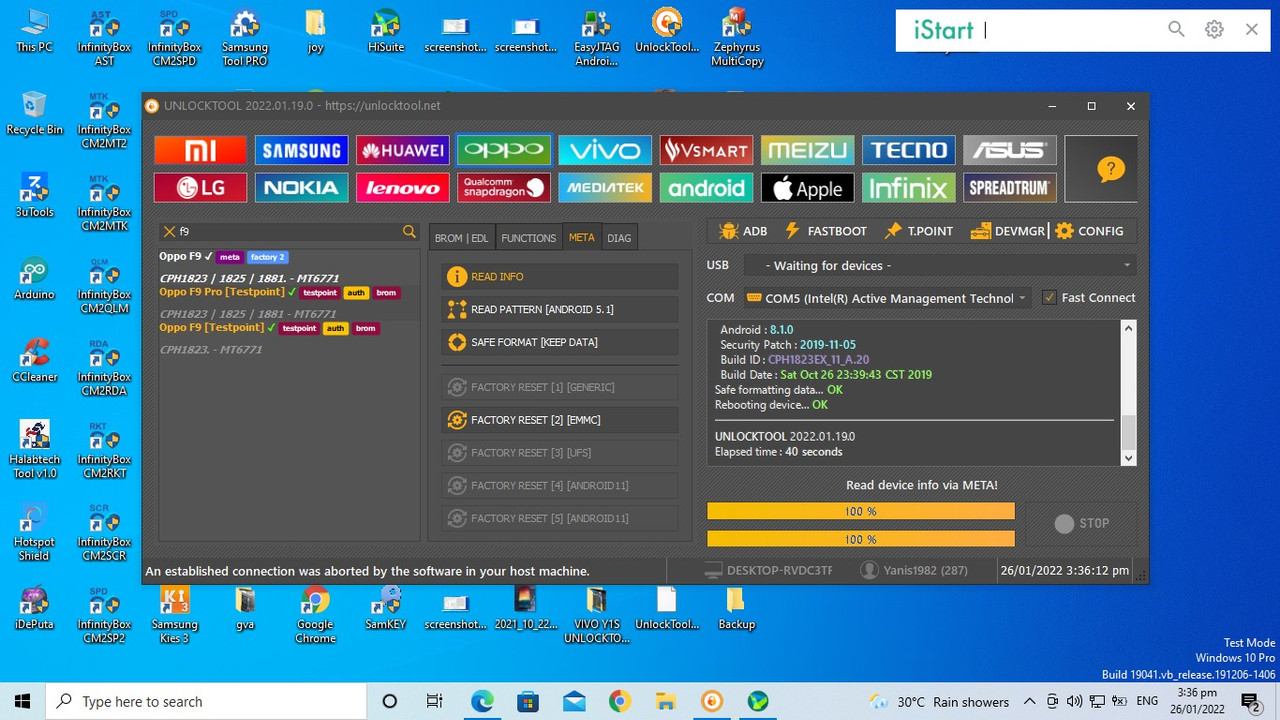Click SAFE FORMAT [KEEP DATA] button
Image resolution: width=1280 pixels, height=720 pixels.
[x=560, y=342]
